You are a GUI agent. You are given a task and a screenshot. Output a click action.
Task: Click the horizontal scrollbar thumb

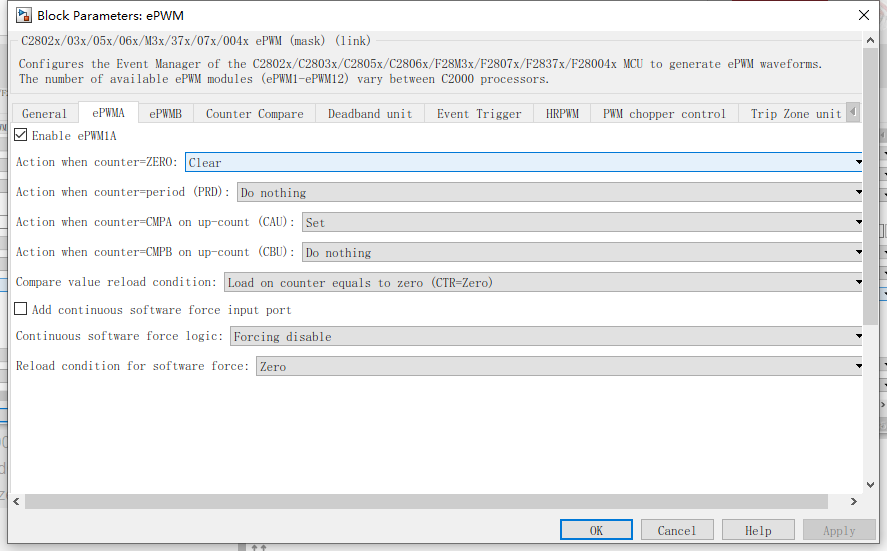point(427,501)
